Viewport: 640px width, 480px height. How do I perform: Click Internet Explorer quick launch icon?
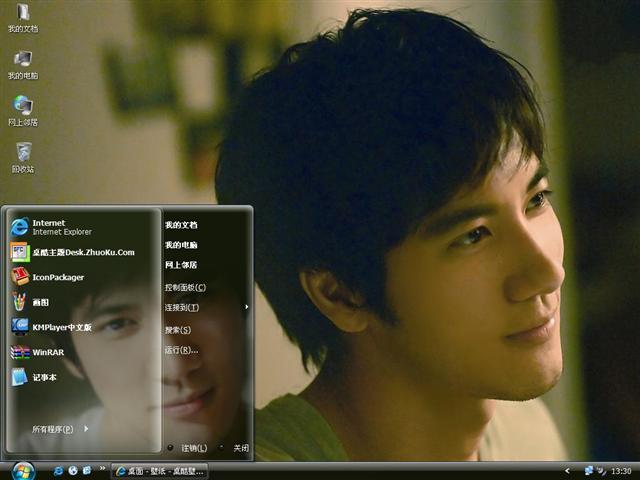coord(58,471)
